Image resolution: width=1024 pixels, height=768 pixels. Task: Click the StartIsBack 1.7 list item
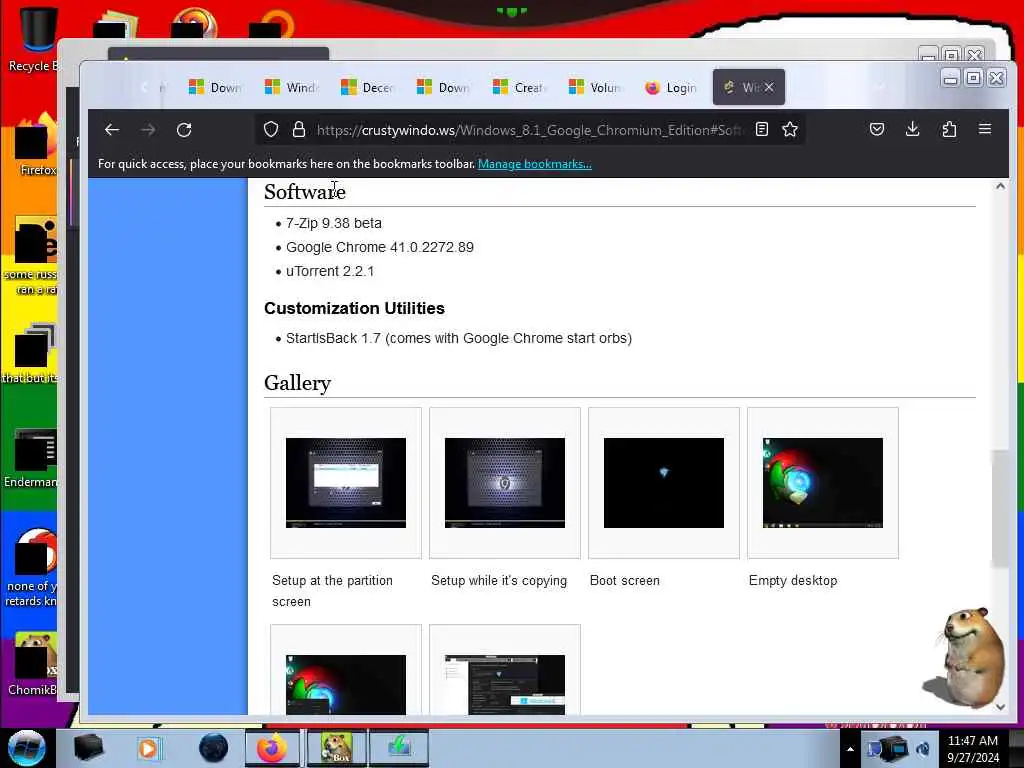point(458,338)
